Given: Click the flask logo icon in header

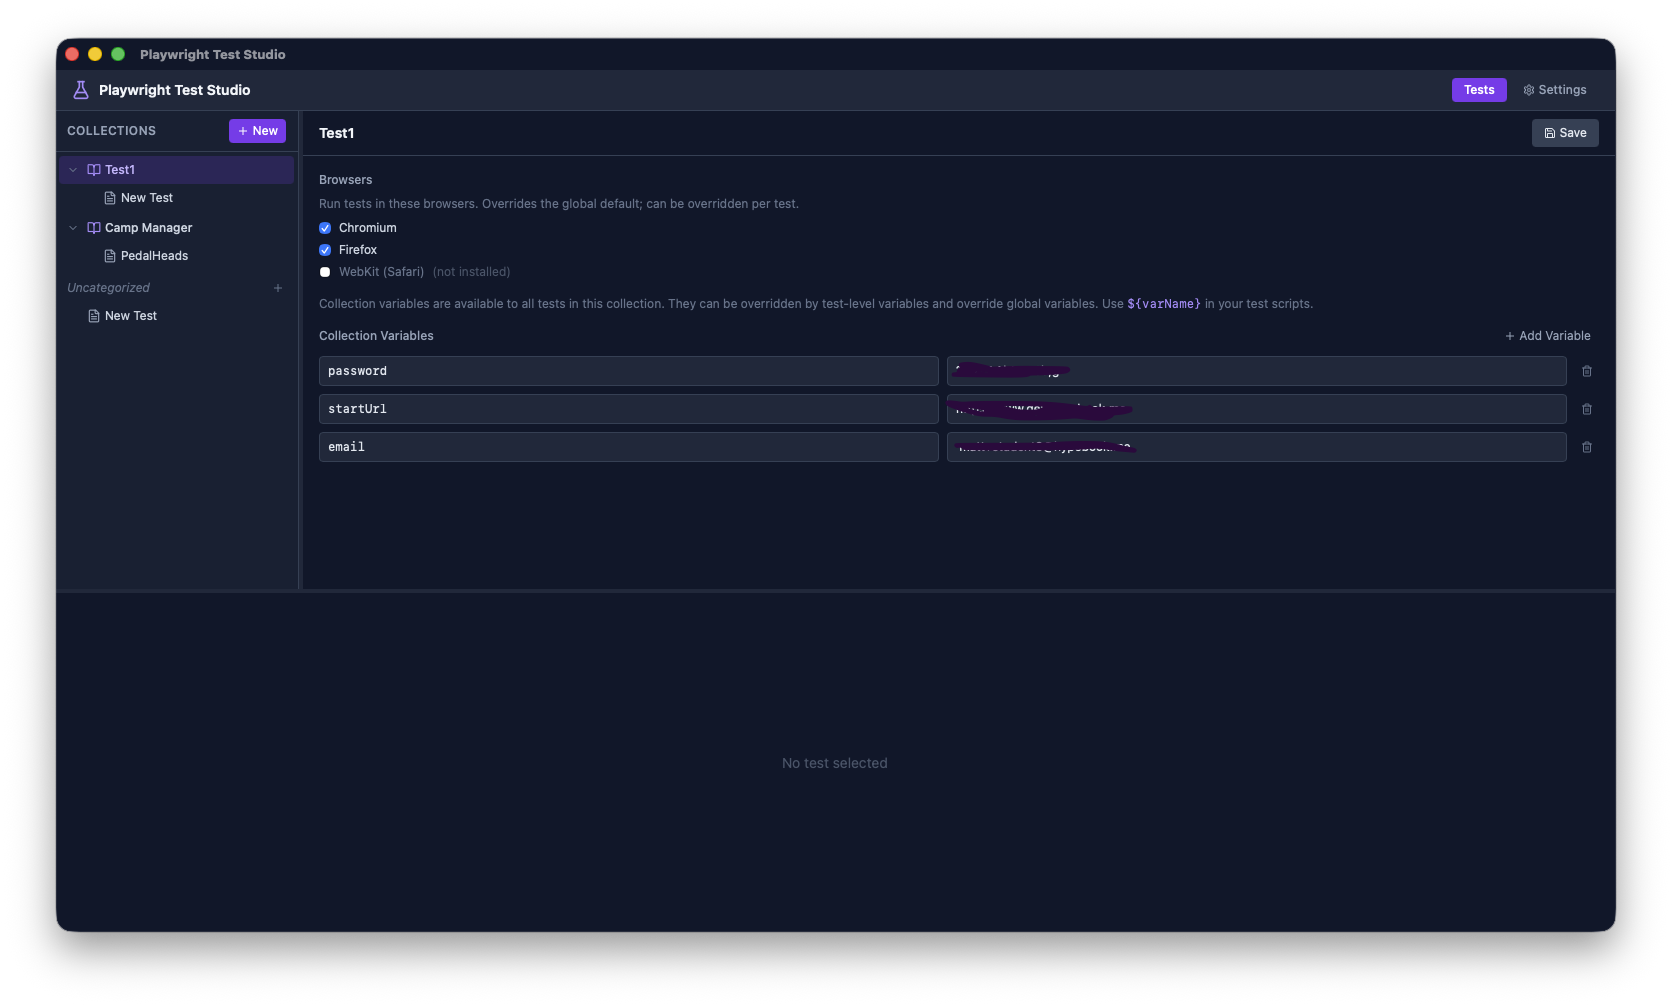Looking at the screenshot, I should pos(81,90).
